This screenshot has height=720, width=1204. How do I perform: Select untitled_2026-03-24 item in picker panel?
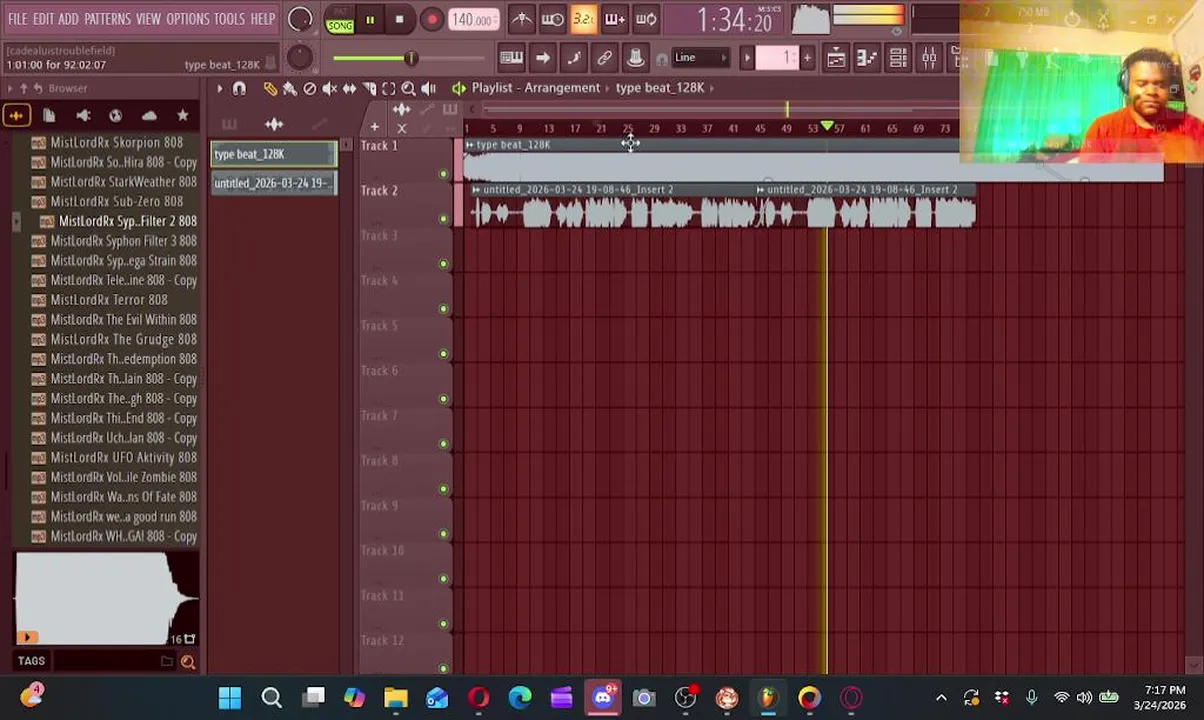pyautogui.click(x=274, y=183)
